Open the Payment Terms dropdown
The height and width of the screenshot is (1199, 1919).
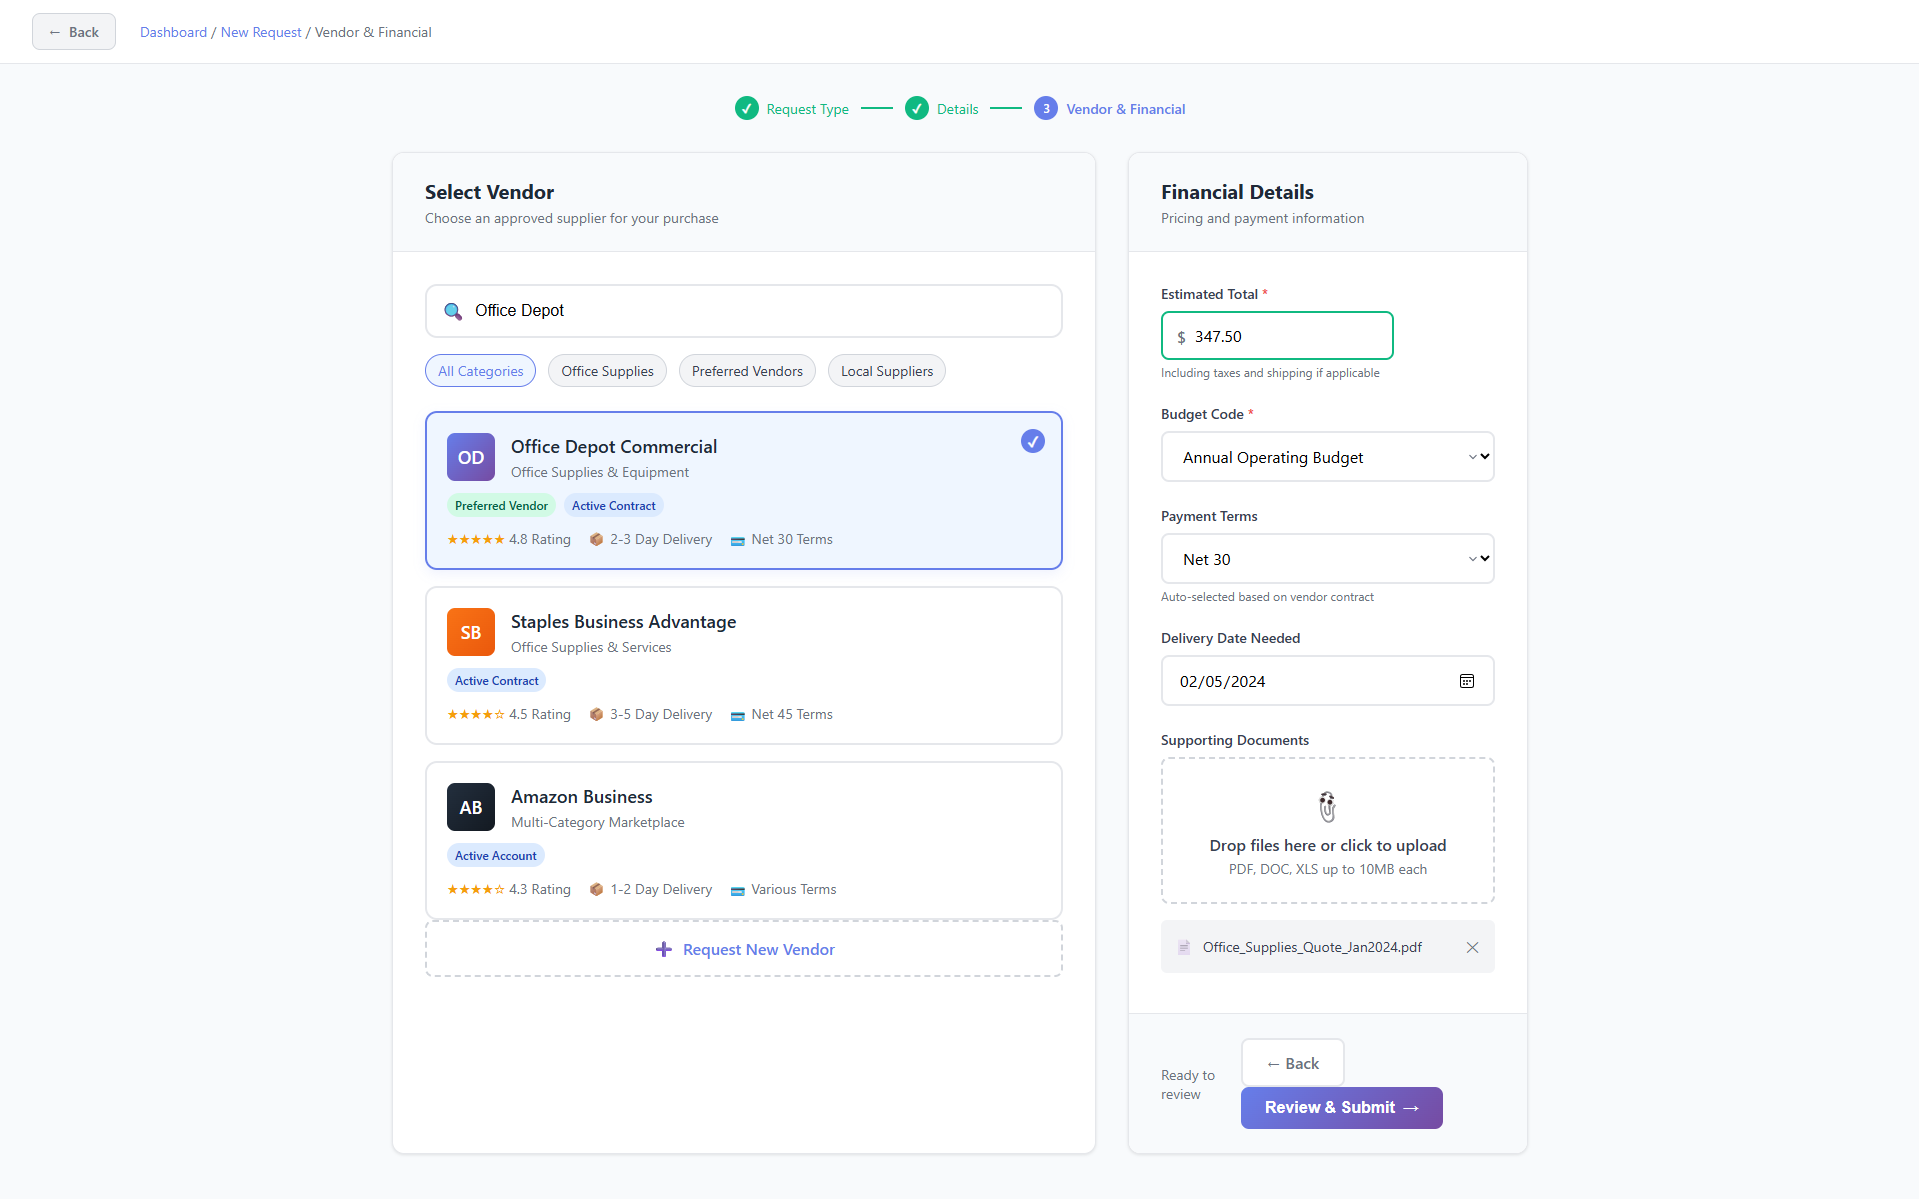click(x=1327, y=559)
